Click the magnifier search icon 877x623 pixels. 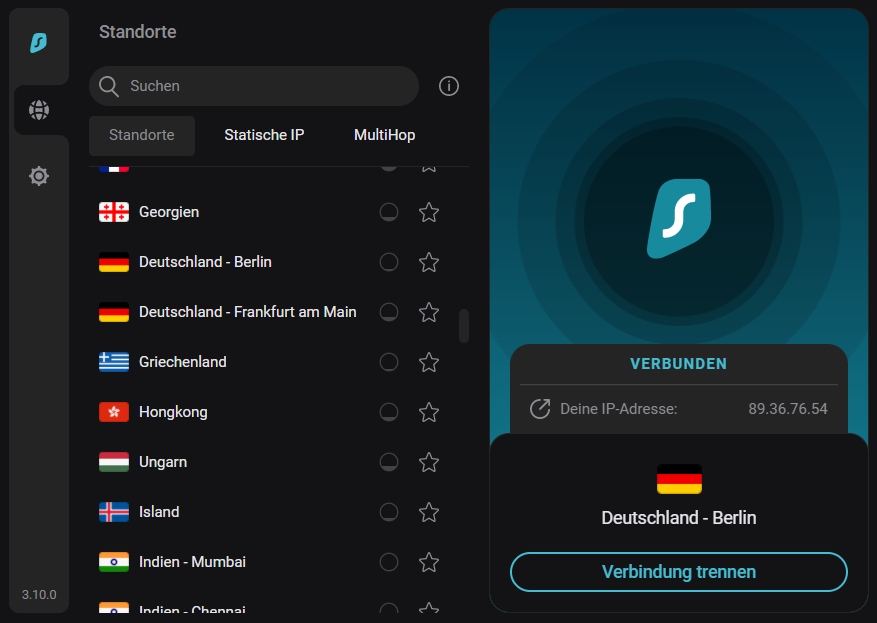click(109, 86)
